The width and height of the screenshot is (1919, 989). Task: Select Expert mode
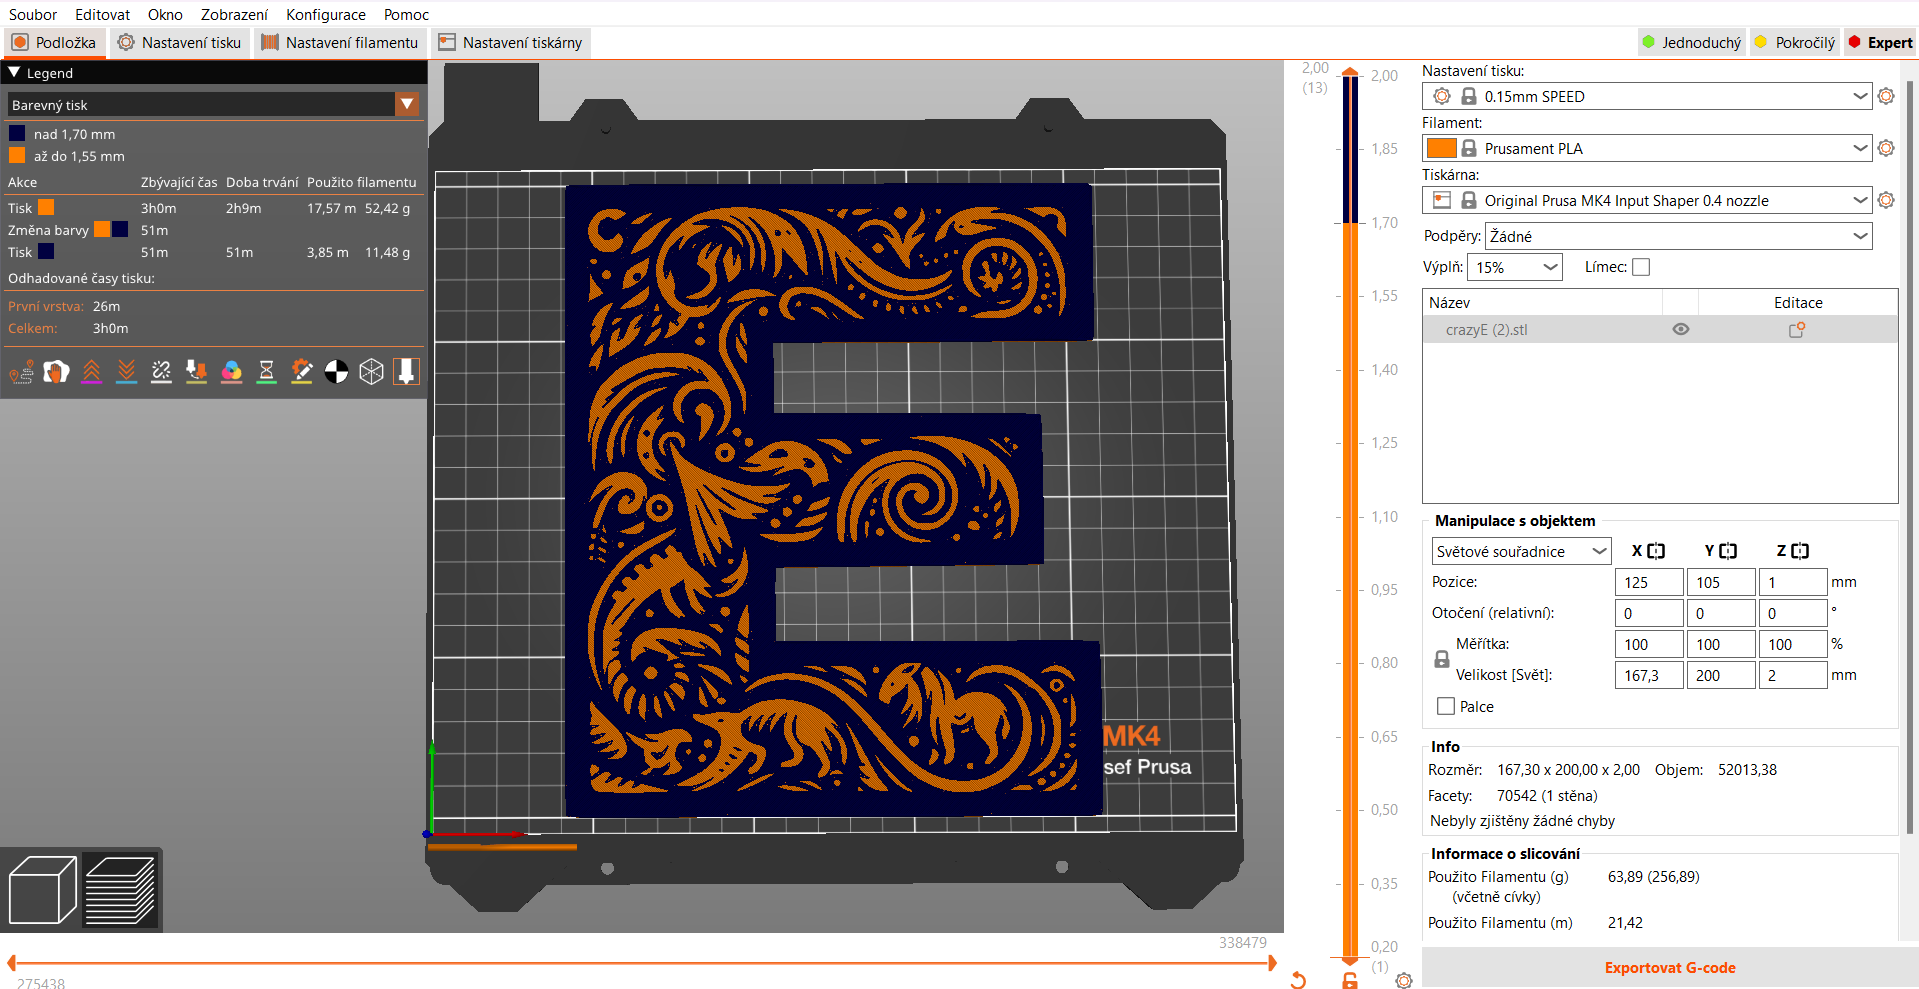pos(1880,42)
